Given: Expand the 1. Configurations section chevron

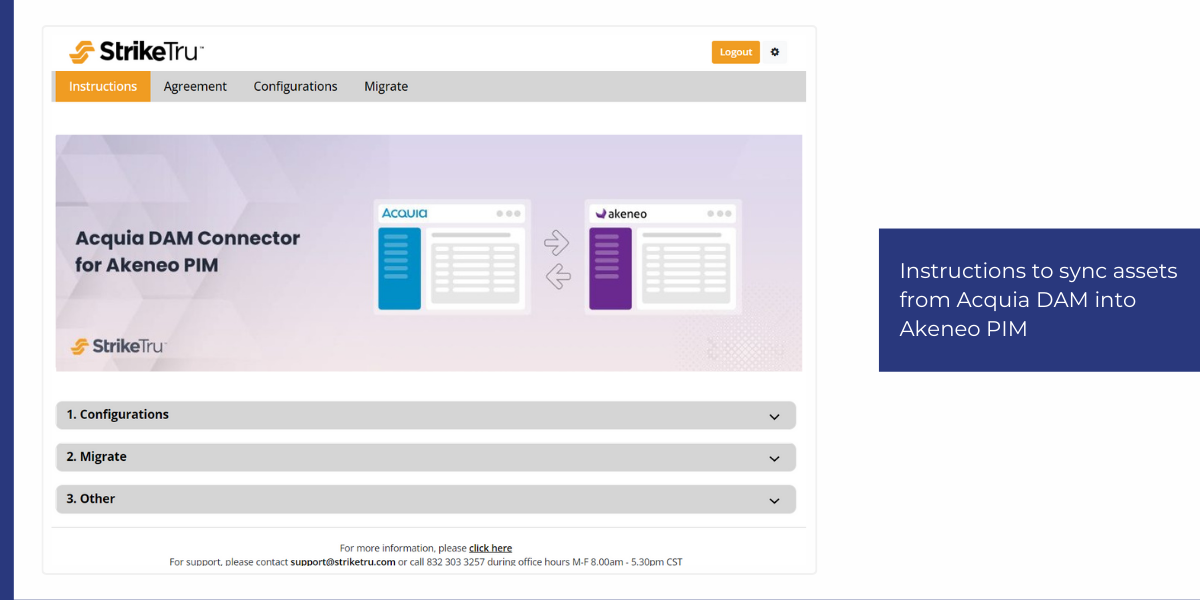Looking at the screenshot, I should tap(774, 416).
